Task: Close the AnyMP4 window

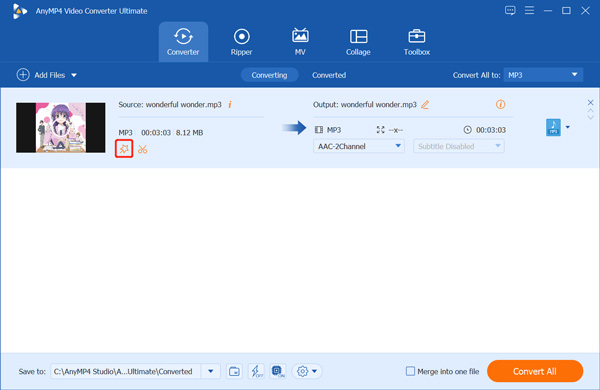Action: coord(585,11)
